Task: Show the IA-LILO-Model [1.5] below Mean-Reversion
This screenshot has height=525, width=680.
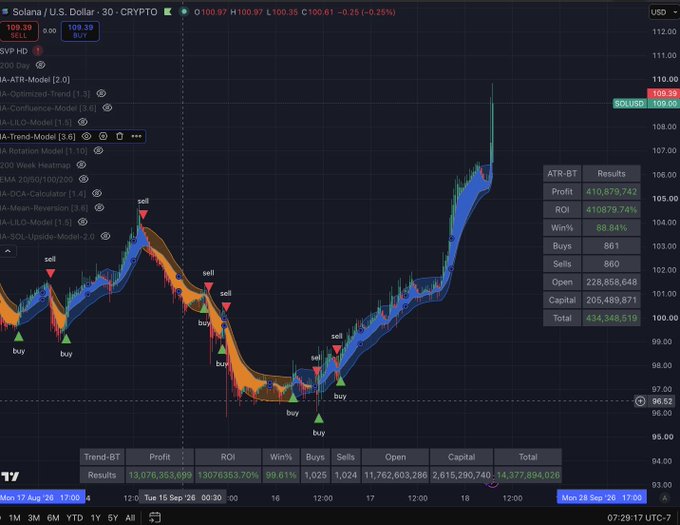Action: [x=83, y=222]
